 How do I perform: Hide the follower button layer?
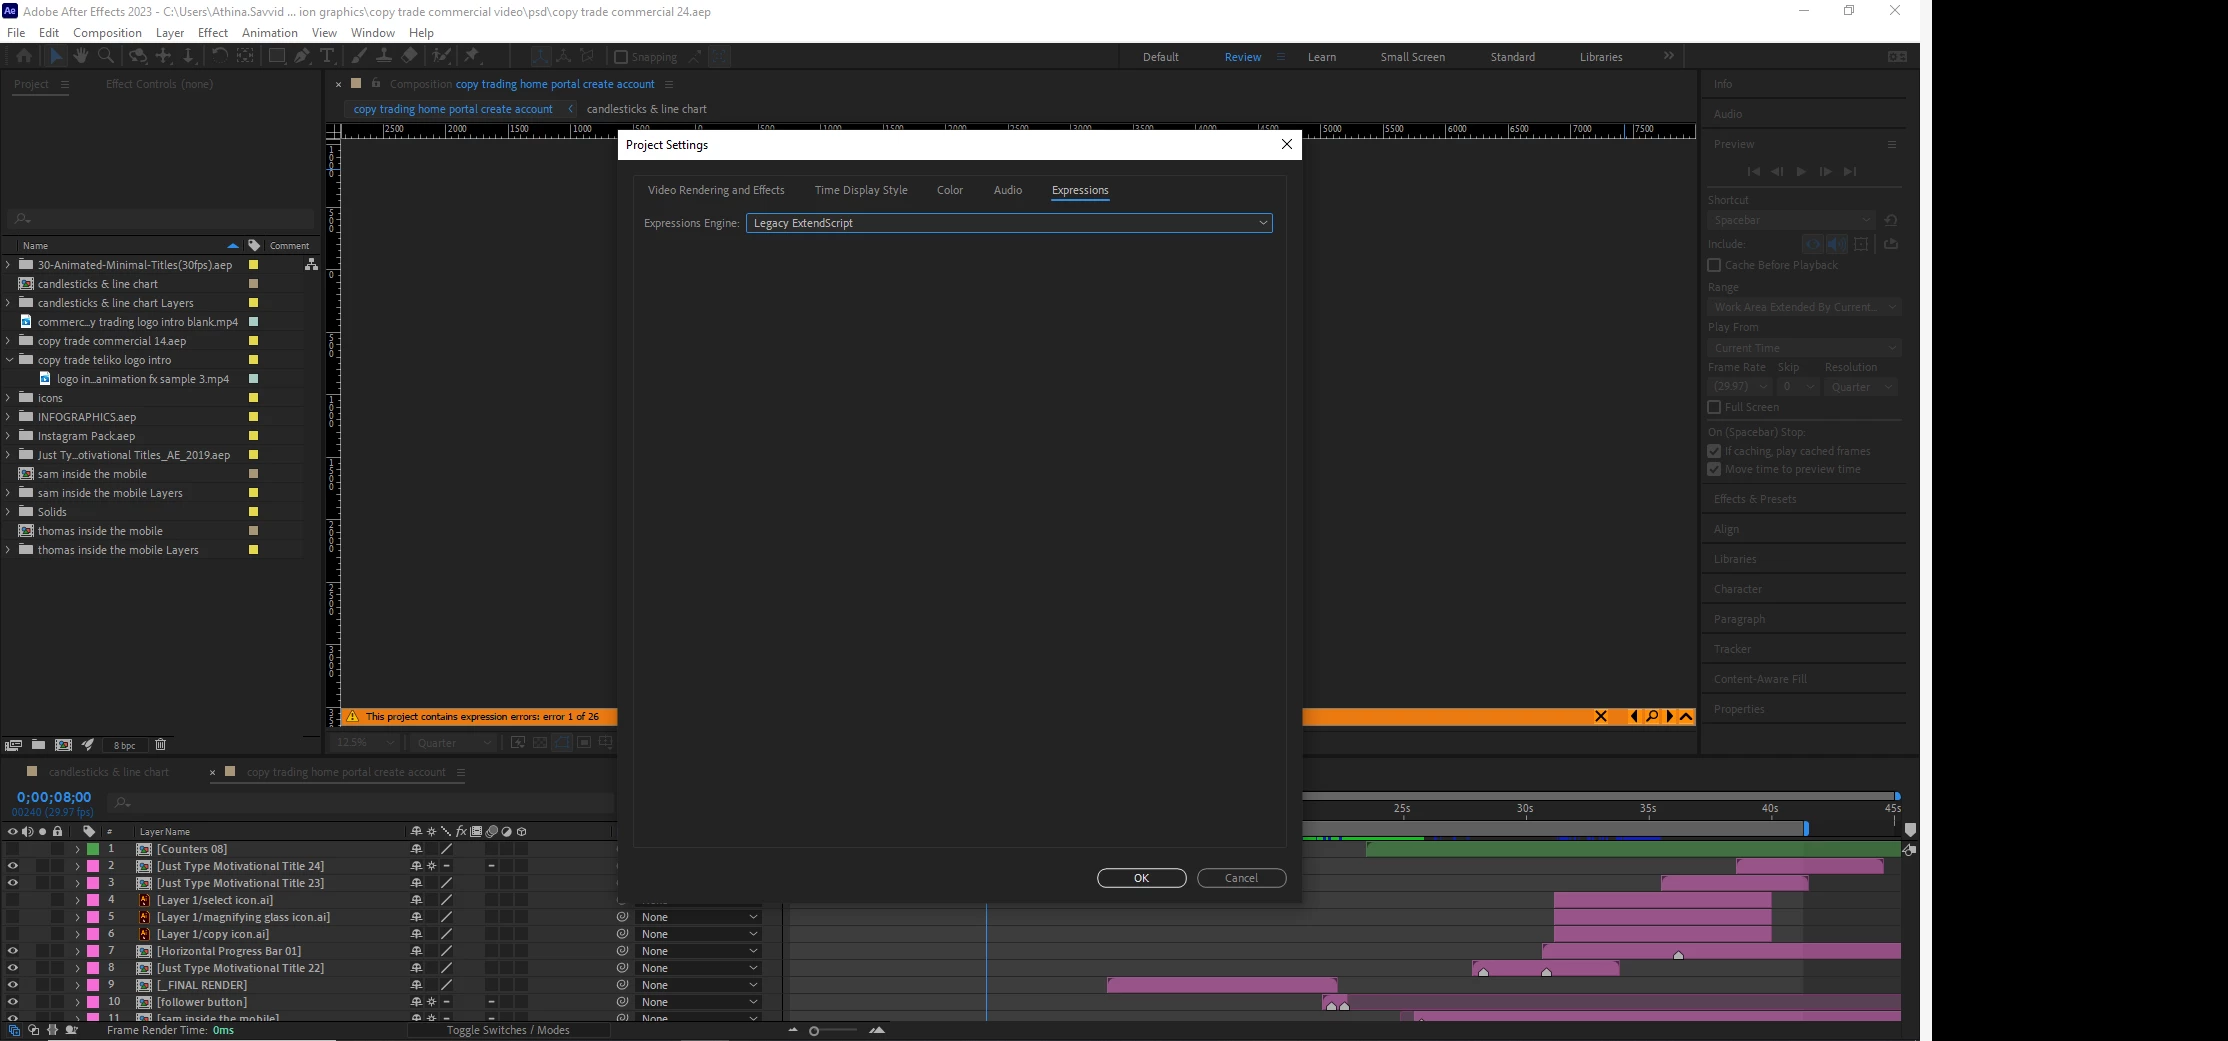coord(13,1002)
